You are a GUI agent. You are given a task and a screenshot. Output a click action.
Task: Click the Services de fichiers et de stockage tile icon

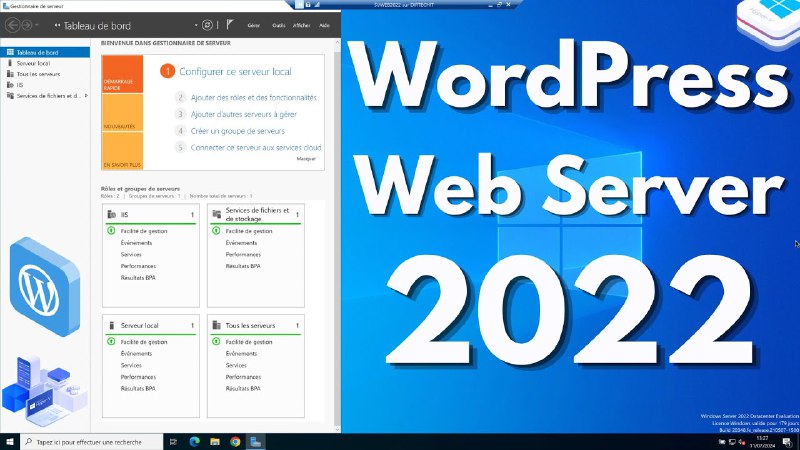[x=216, y=214]
